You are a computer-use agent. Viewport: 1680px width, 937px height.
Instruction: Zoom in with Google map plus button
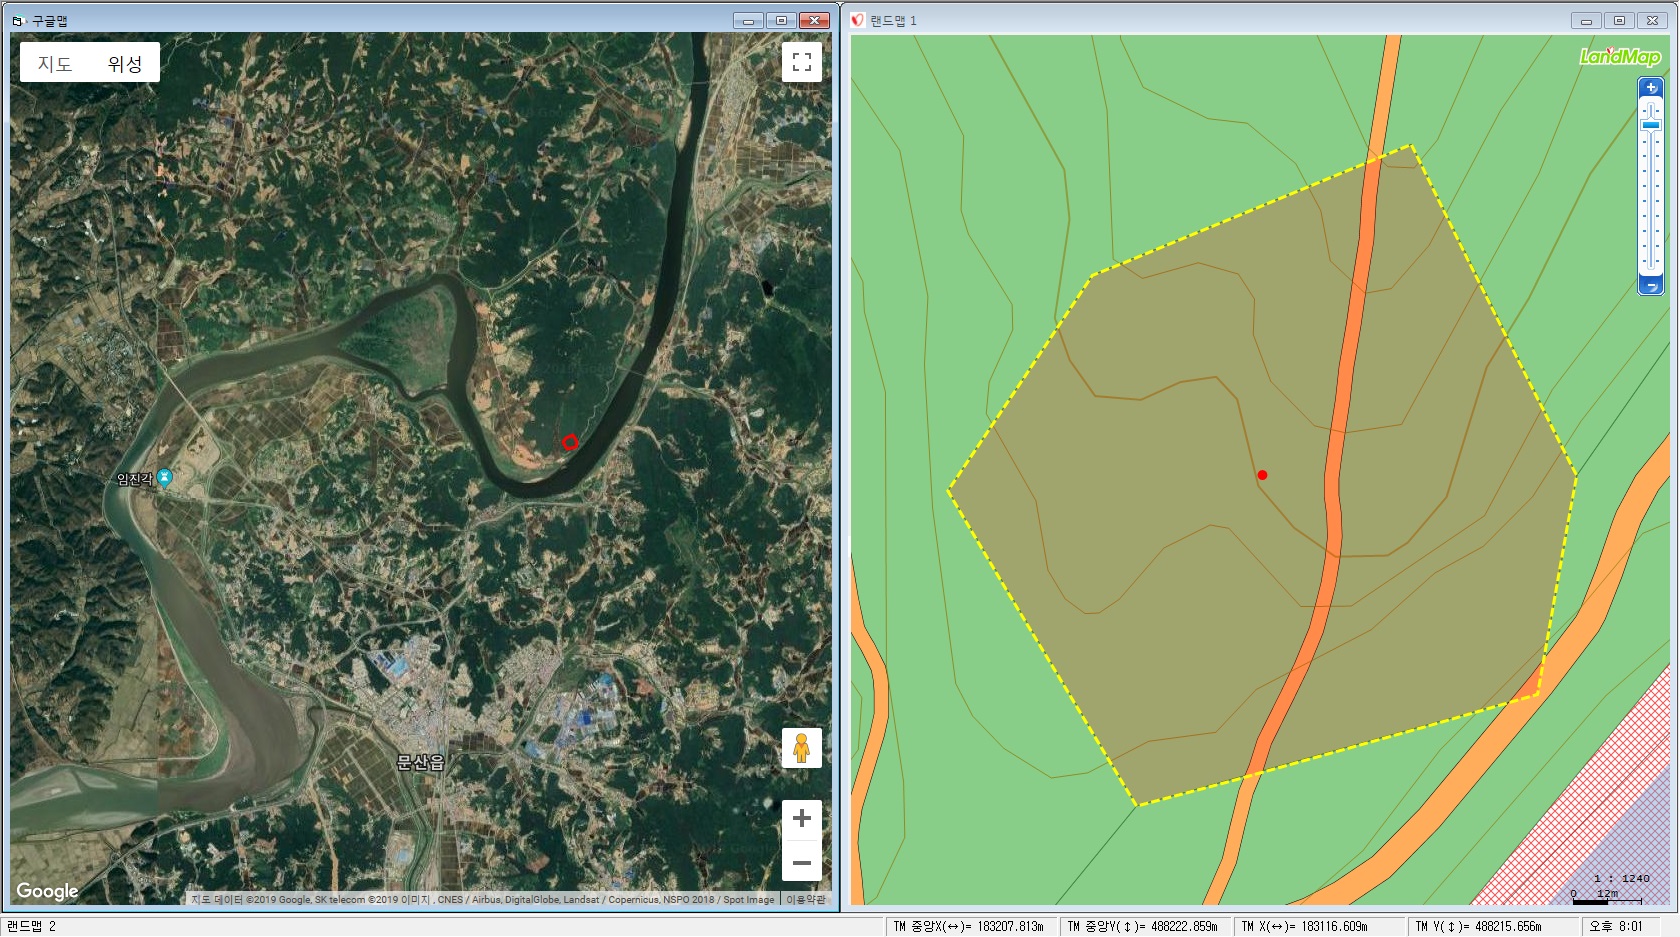802,819
